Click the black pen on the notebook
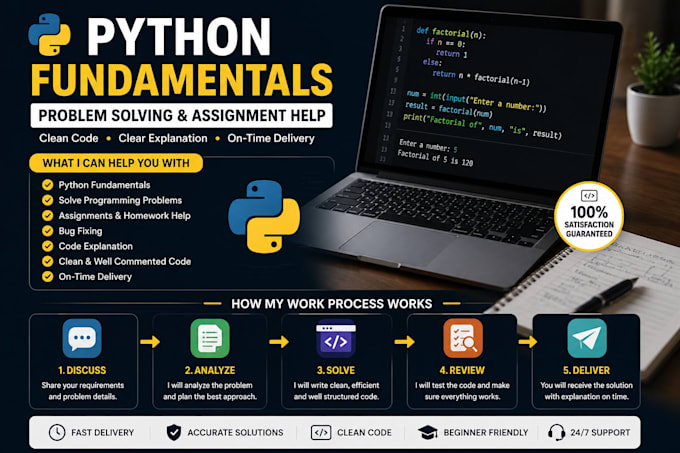 605,294
